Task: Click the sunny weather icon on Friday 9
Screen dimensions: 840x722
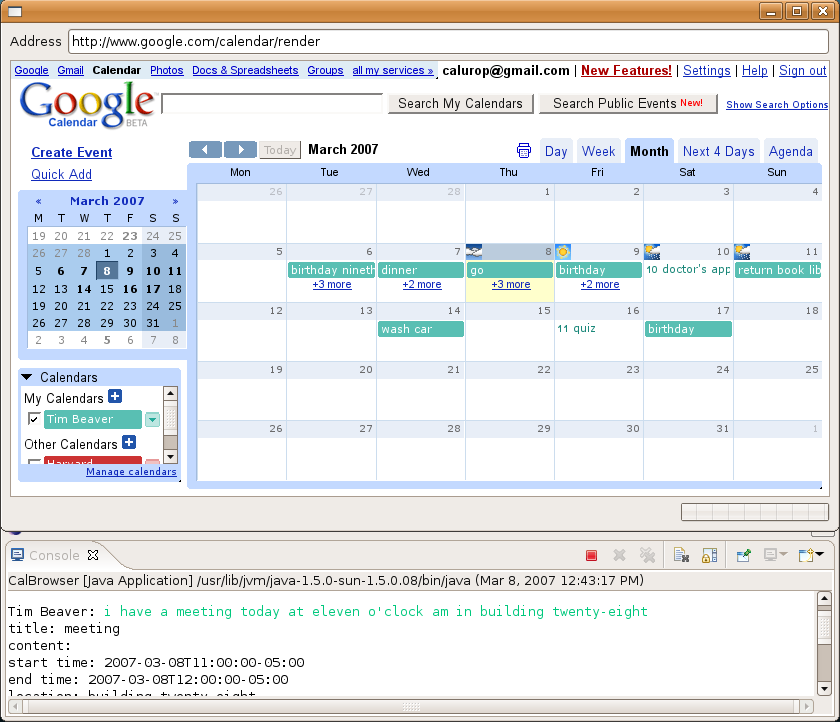Action: [x=563, y=252]
